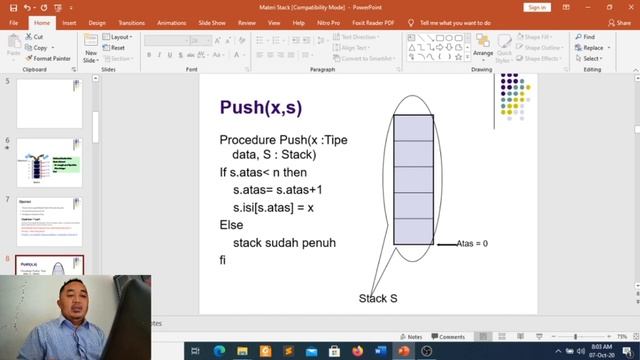This screenshot has height=360, width=640.
Task: Open Customize Quick Access Toolbar arrow
Action: (71, 8)
